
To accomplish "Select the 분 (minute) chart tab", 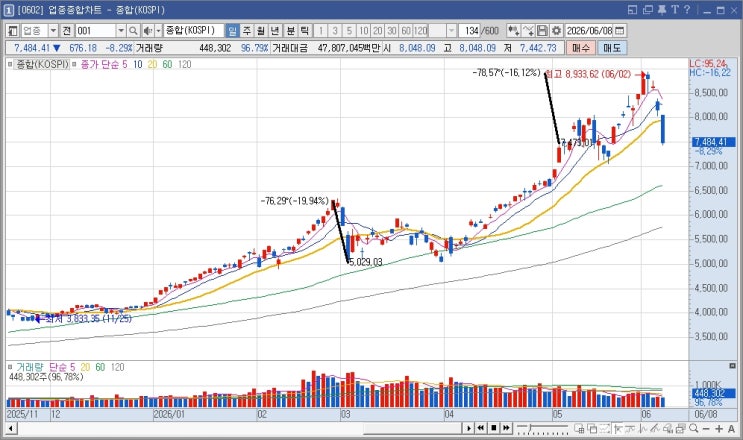I will pyautogui.click(x=290, y=31).
